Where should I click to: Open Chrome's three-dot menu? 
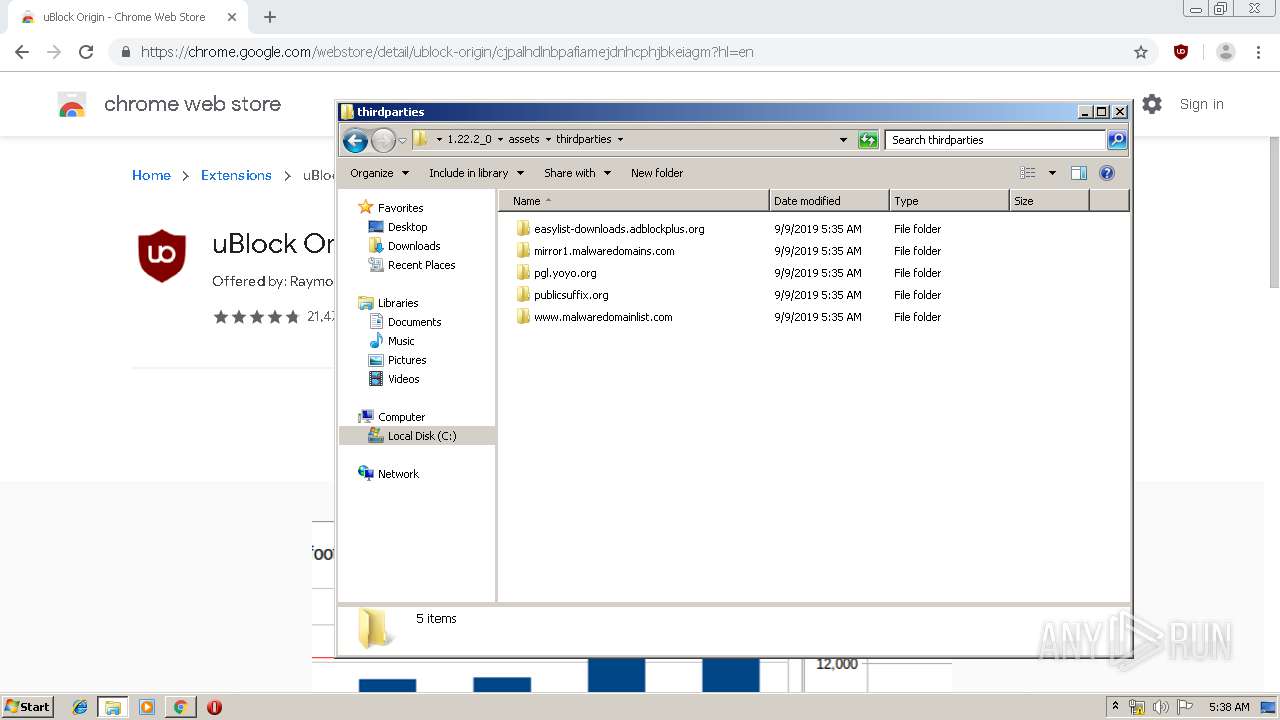(1258, 52)
